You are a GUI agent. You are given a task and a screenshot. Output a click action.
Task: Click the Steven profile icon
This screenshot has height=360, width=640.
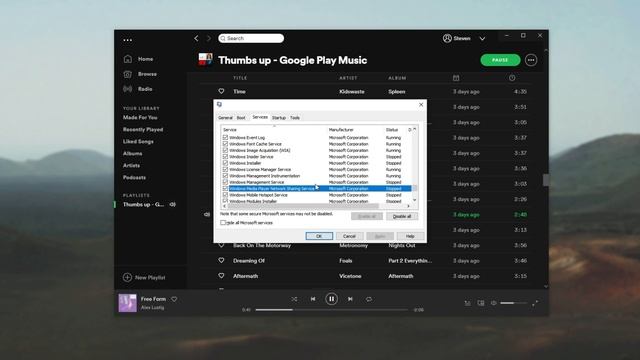[x=447, y=38]
